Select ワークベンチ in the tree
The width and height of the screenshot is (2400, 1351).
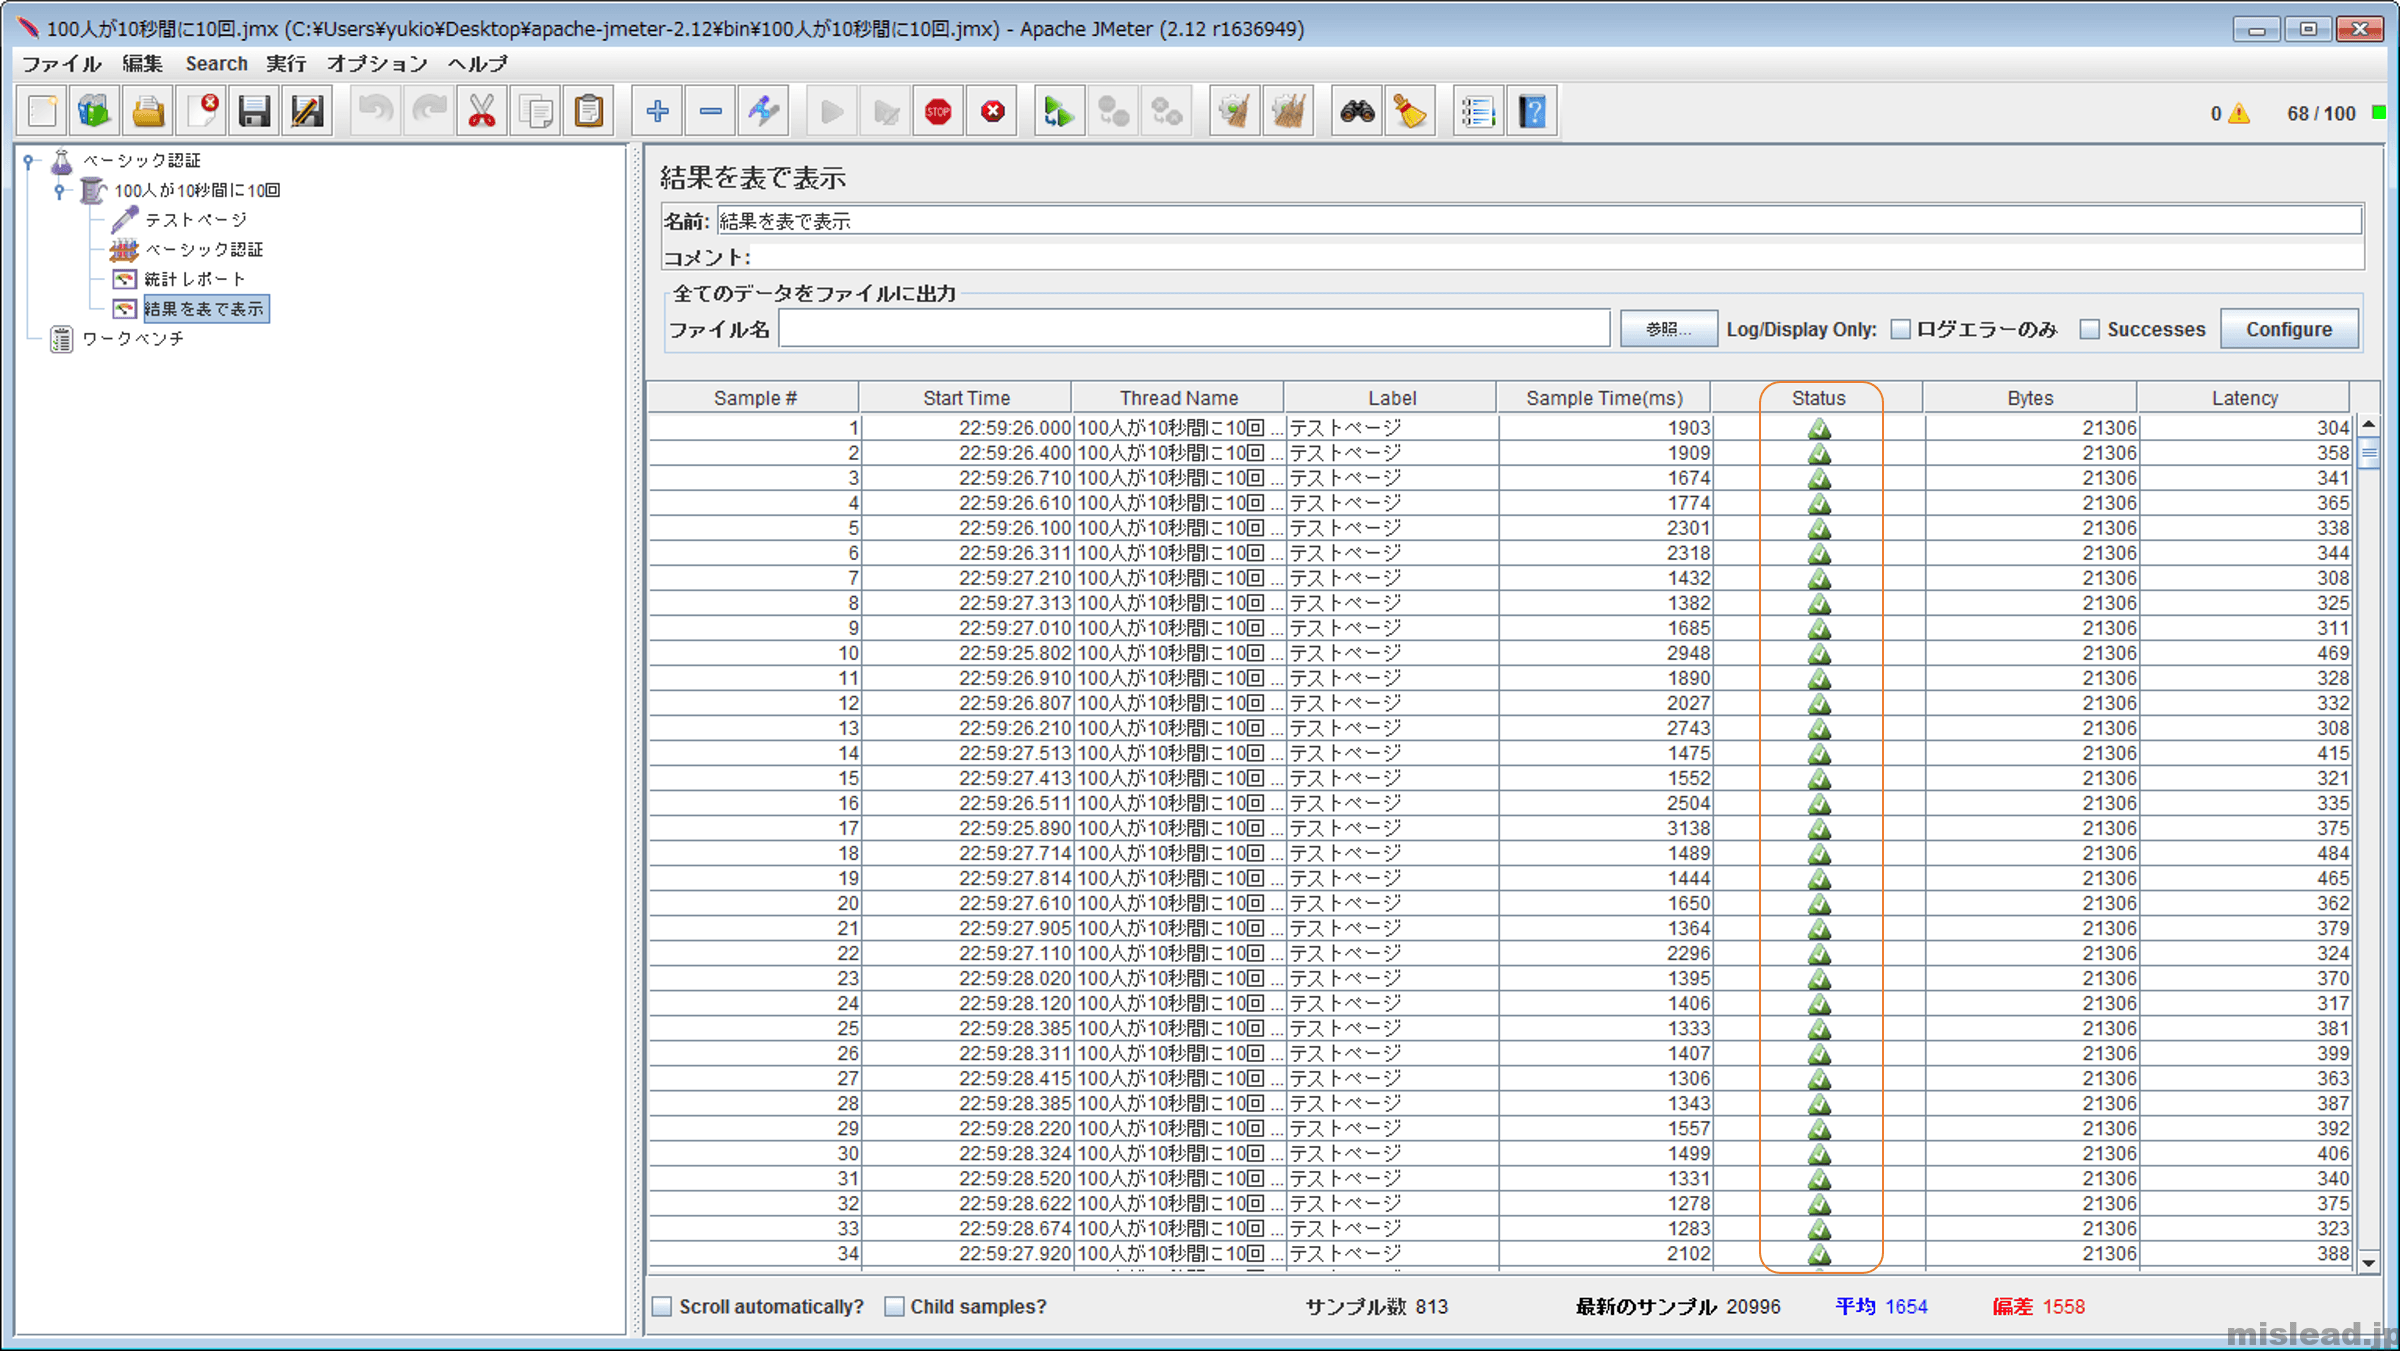point(134,339)
